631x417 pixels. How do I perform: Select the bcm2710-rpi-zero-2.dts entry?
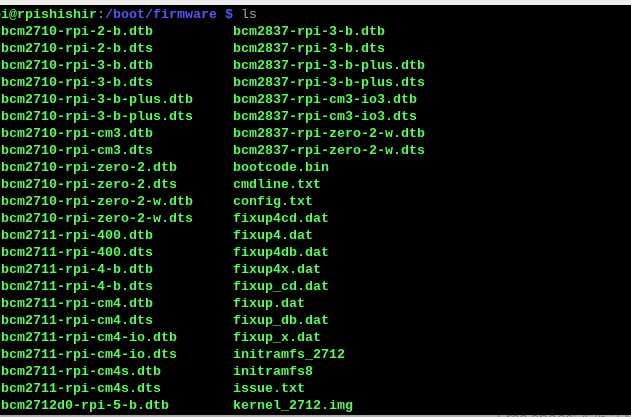[89, 184]
